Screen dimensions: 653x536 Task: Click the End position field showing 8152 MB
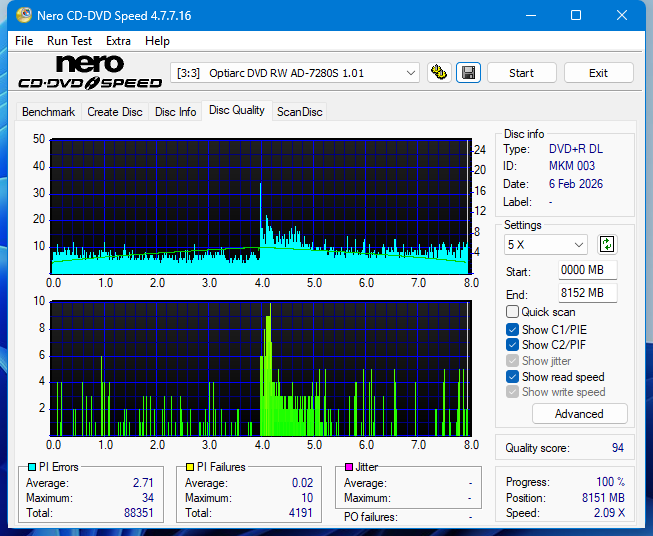point(587,293)
